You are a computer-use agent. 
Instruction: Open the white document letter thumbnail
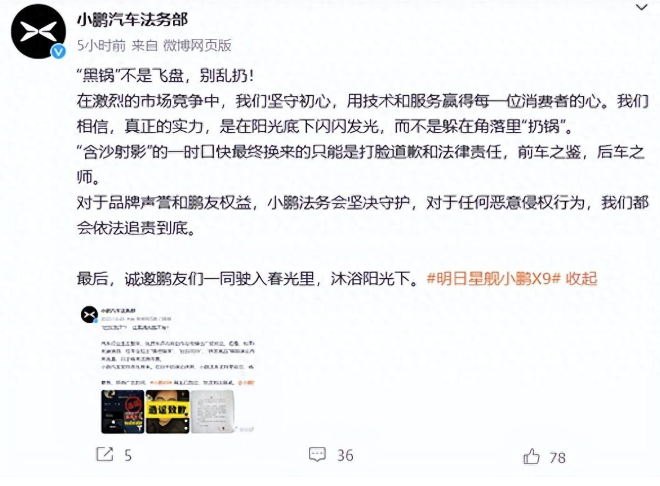[212, 412]
